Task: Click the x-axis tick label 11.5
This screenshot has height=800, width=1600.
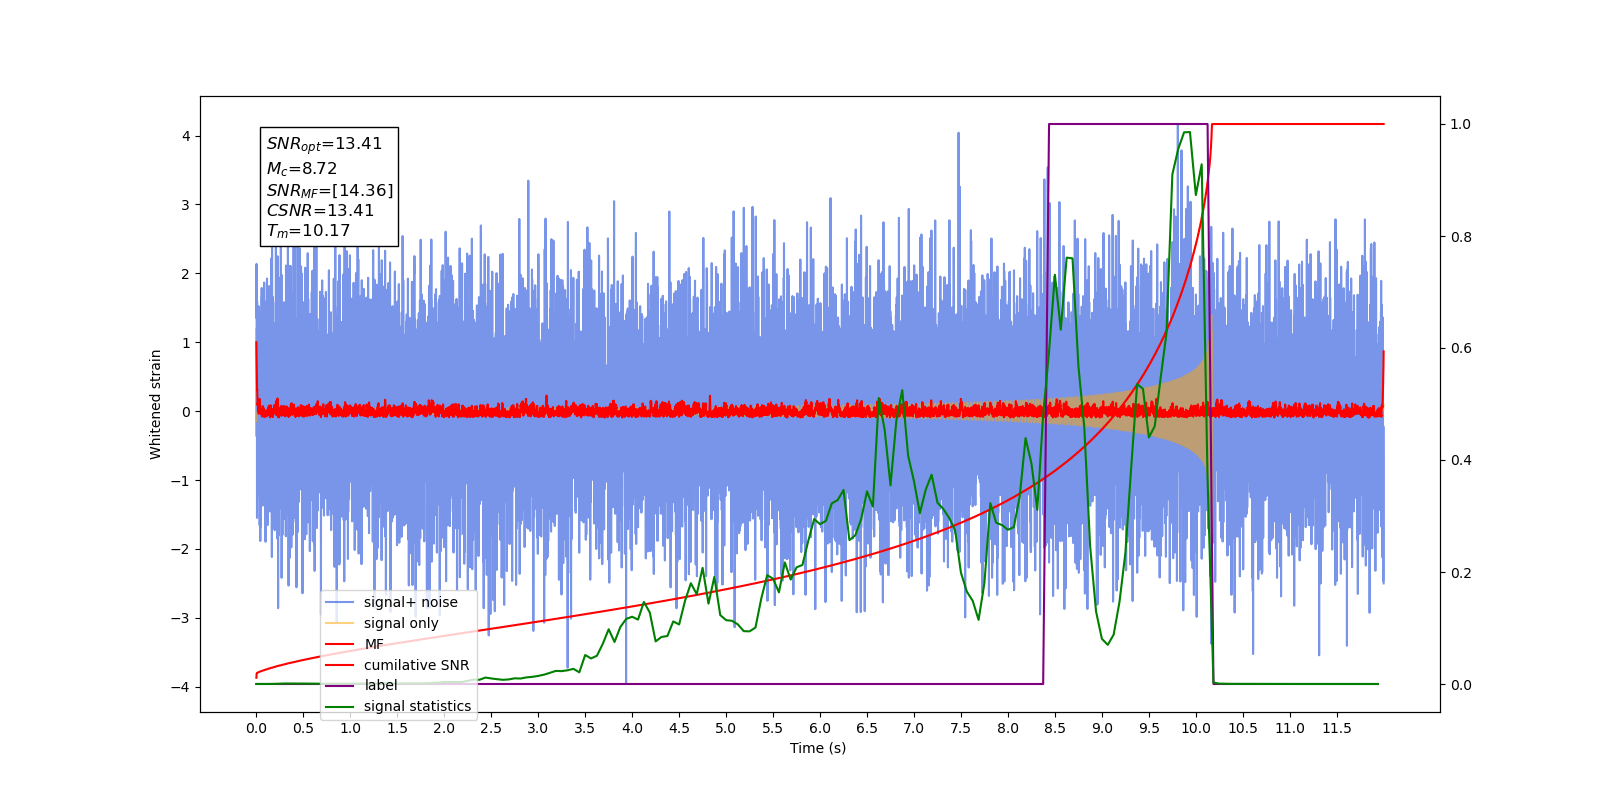Action: (x=1337, y=728)
